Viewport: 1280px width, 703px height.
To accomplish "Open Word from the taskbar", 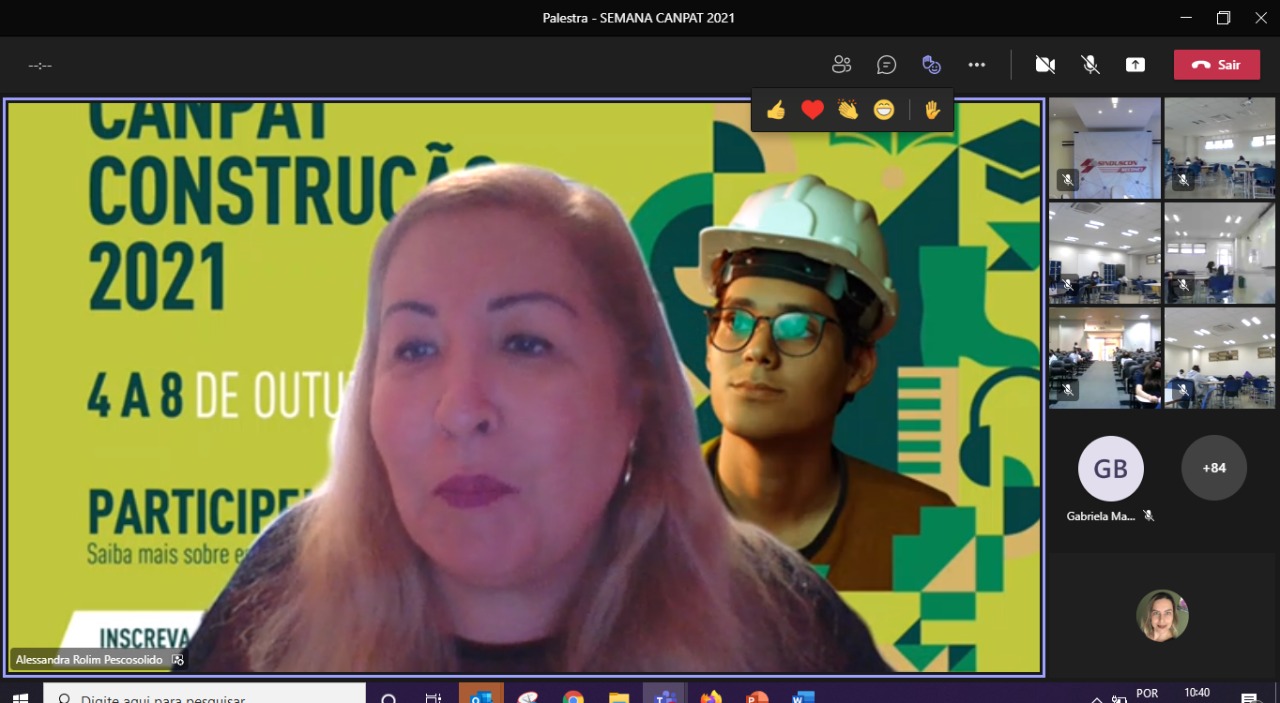I will tap(803, 696).
